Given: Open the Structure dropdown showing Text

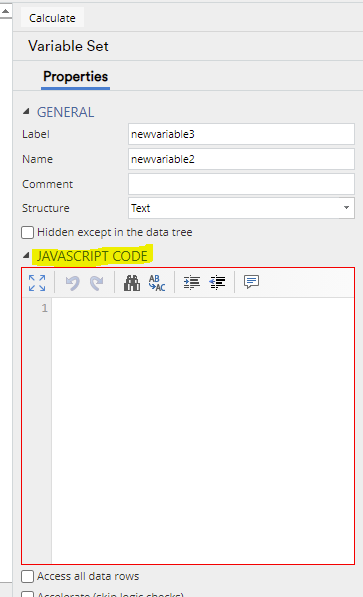Looking at the screenshot, I should (x=241, y=208).
